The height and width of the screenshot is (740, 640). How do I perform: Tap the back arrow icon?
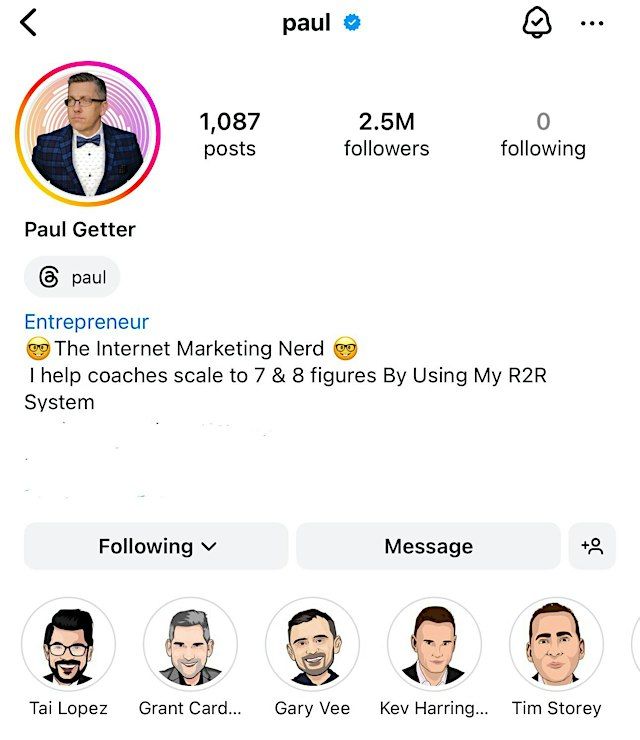29,23
